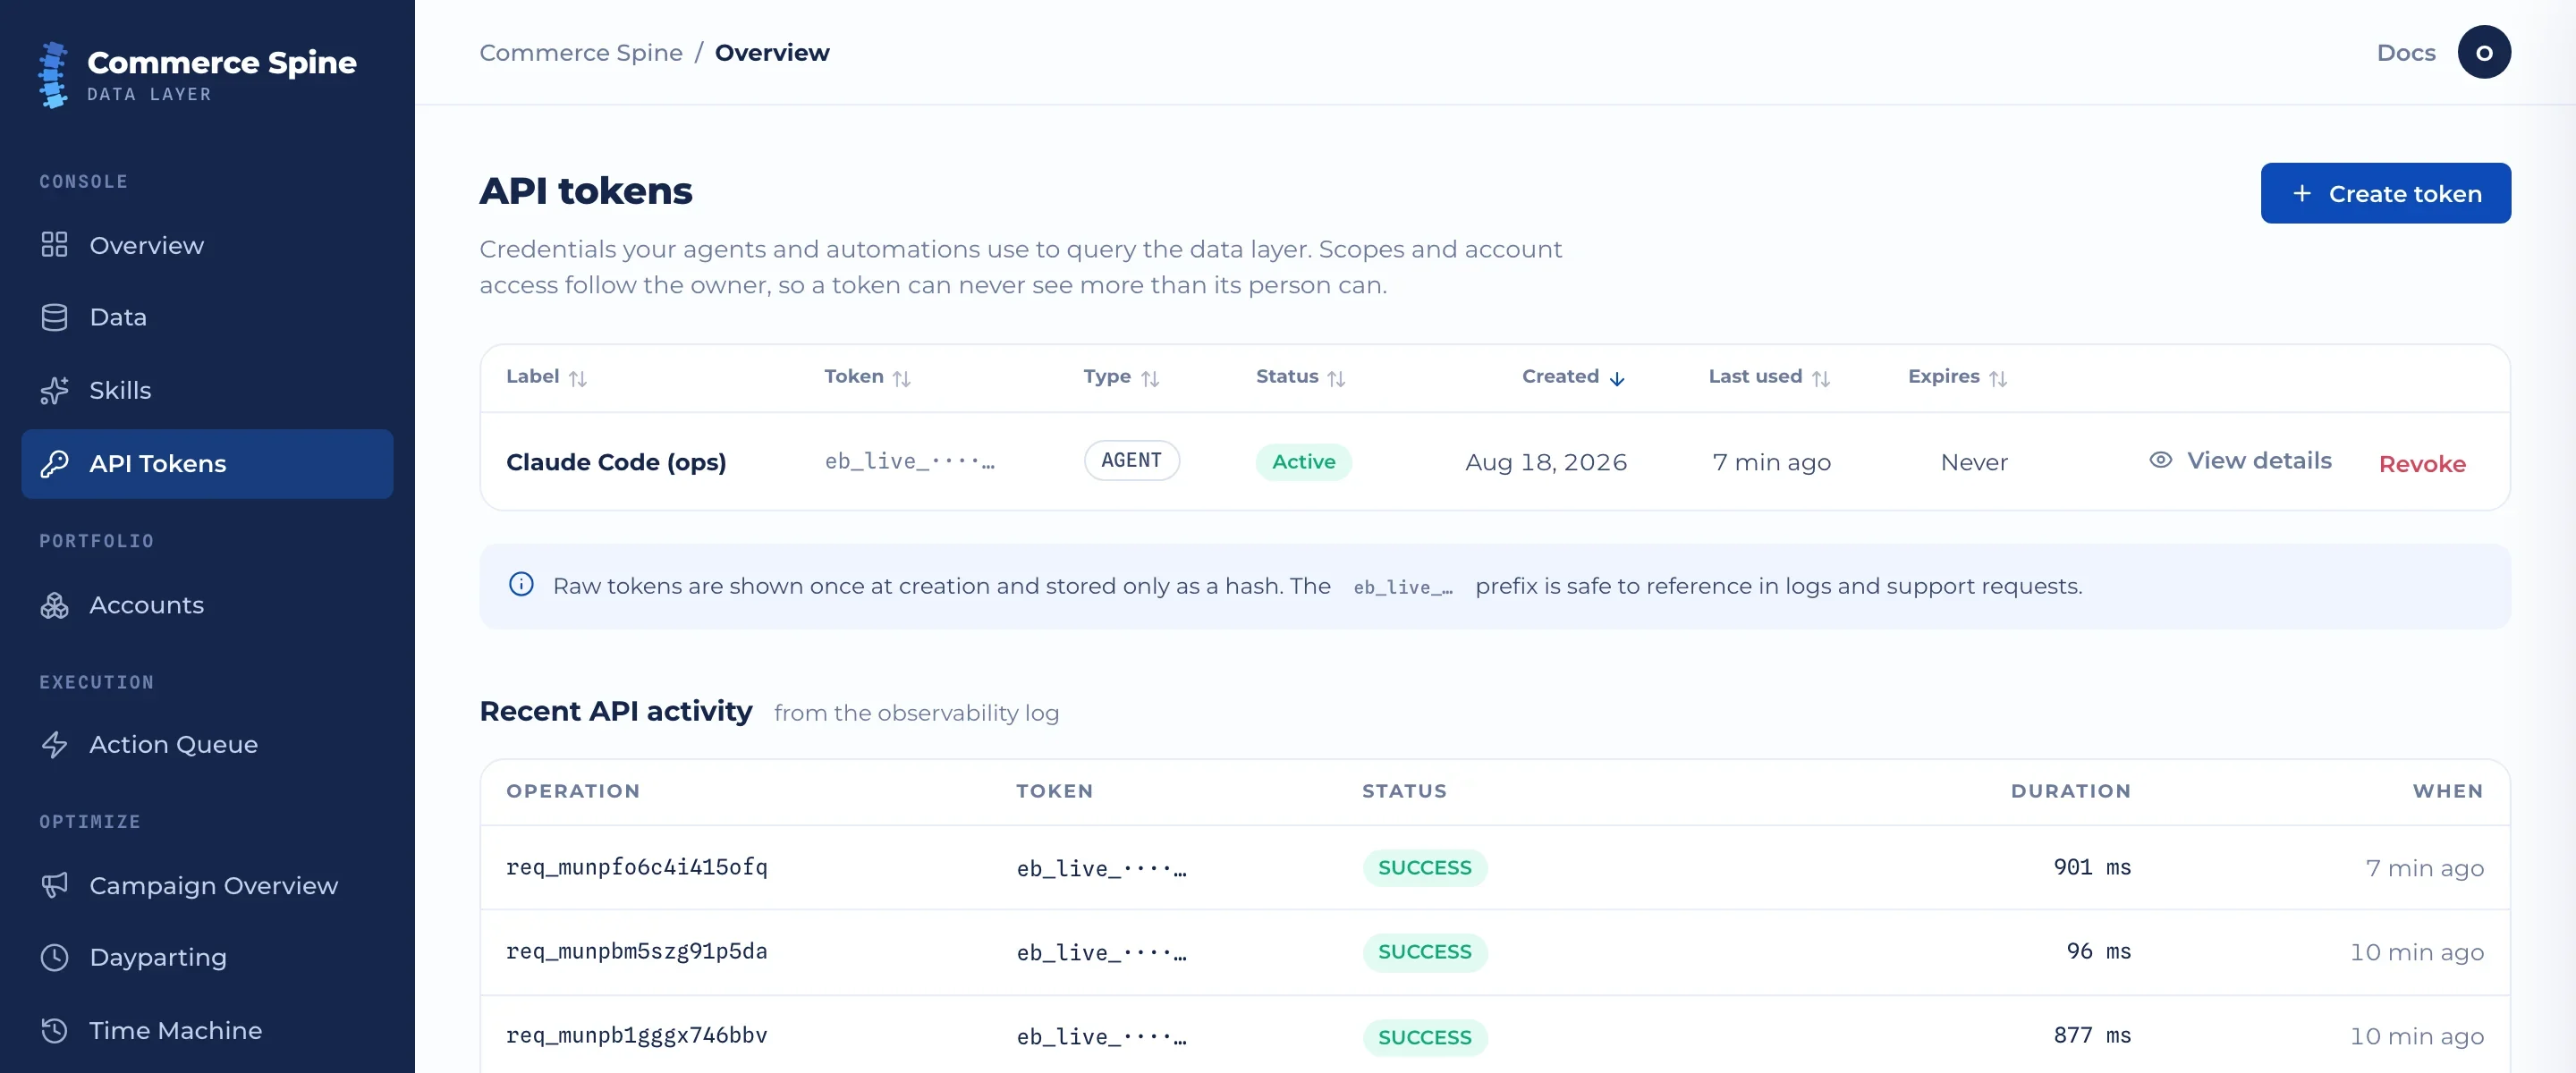The height and width of the screenshot is (1073, 2576).
Task: Click the Action Queue lightning icon
Action: coord(54,745)
